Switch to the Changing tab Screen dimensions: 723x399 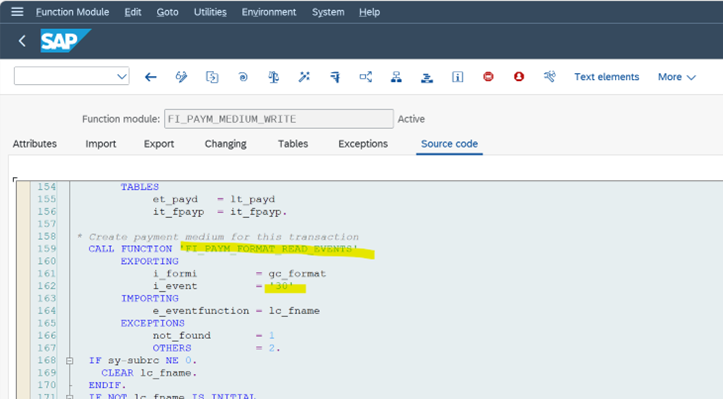click(x=225, y=144)
